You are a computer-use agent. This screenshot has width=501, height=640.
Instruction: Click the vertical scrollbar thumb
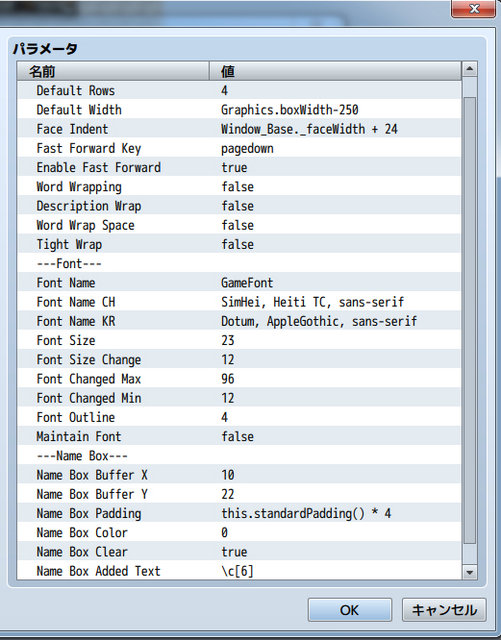coord(469,320)
